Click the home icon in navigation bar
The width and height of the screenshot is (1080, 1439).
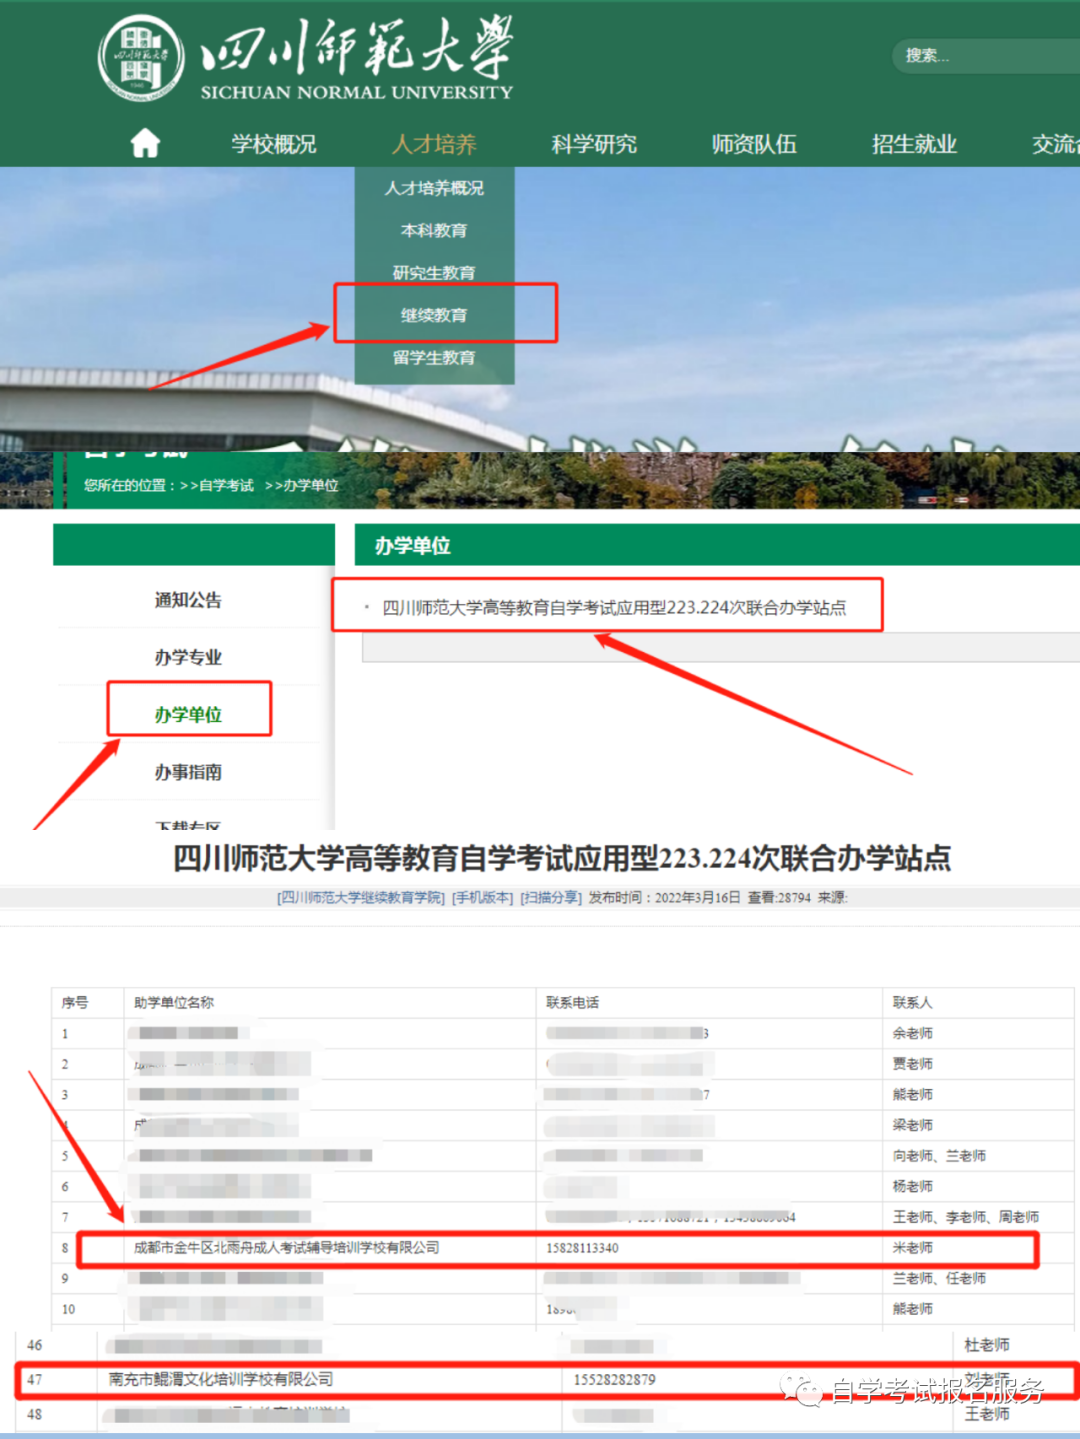click(145, 144)
